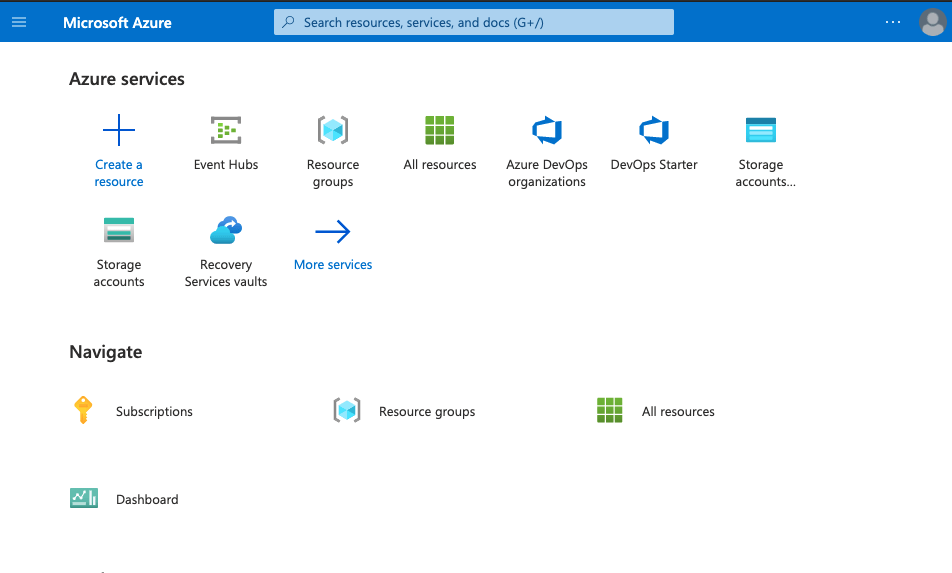
Task: Open the More services link text
Action: [x=333, y=265]
